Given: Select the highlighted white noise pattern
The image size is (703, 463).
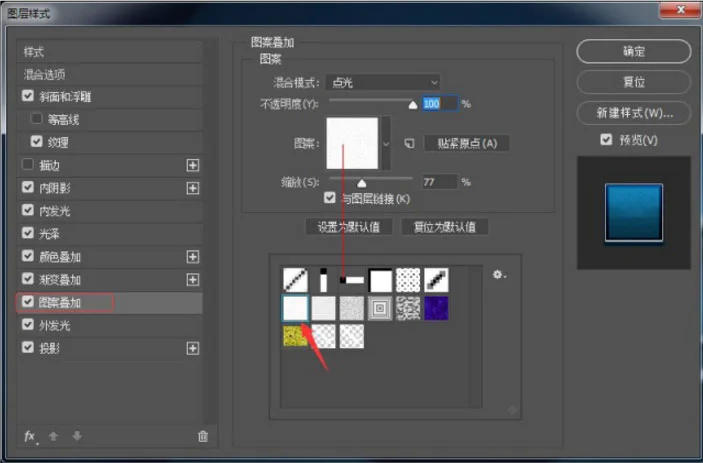Looking at the screenshot, I should [x=295, y=308].
